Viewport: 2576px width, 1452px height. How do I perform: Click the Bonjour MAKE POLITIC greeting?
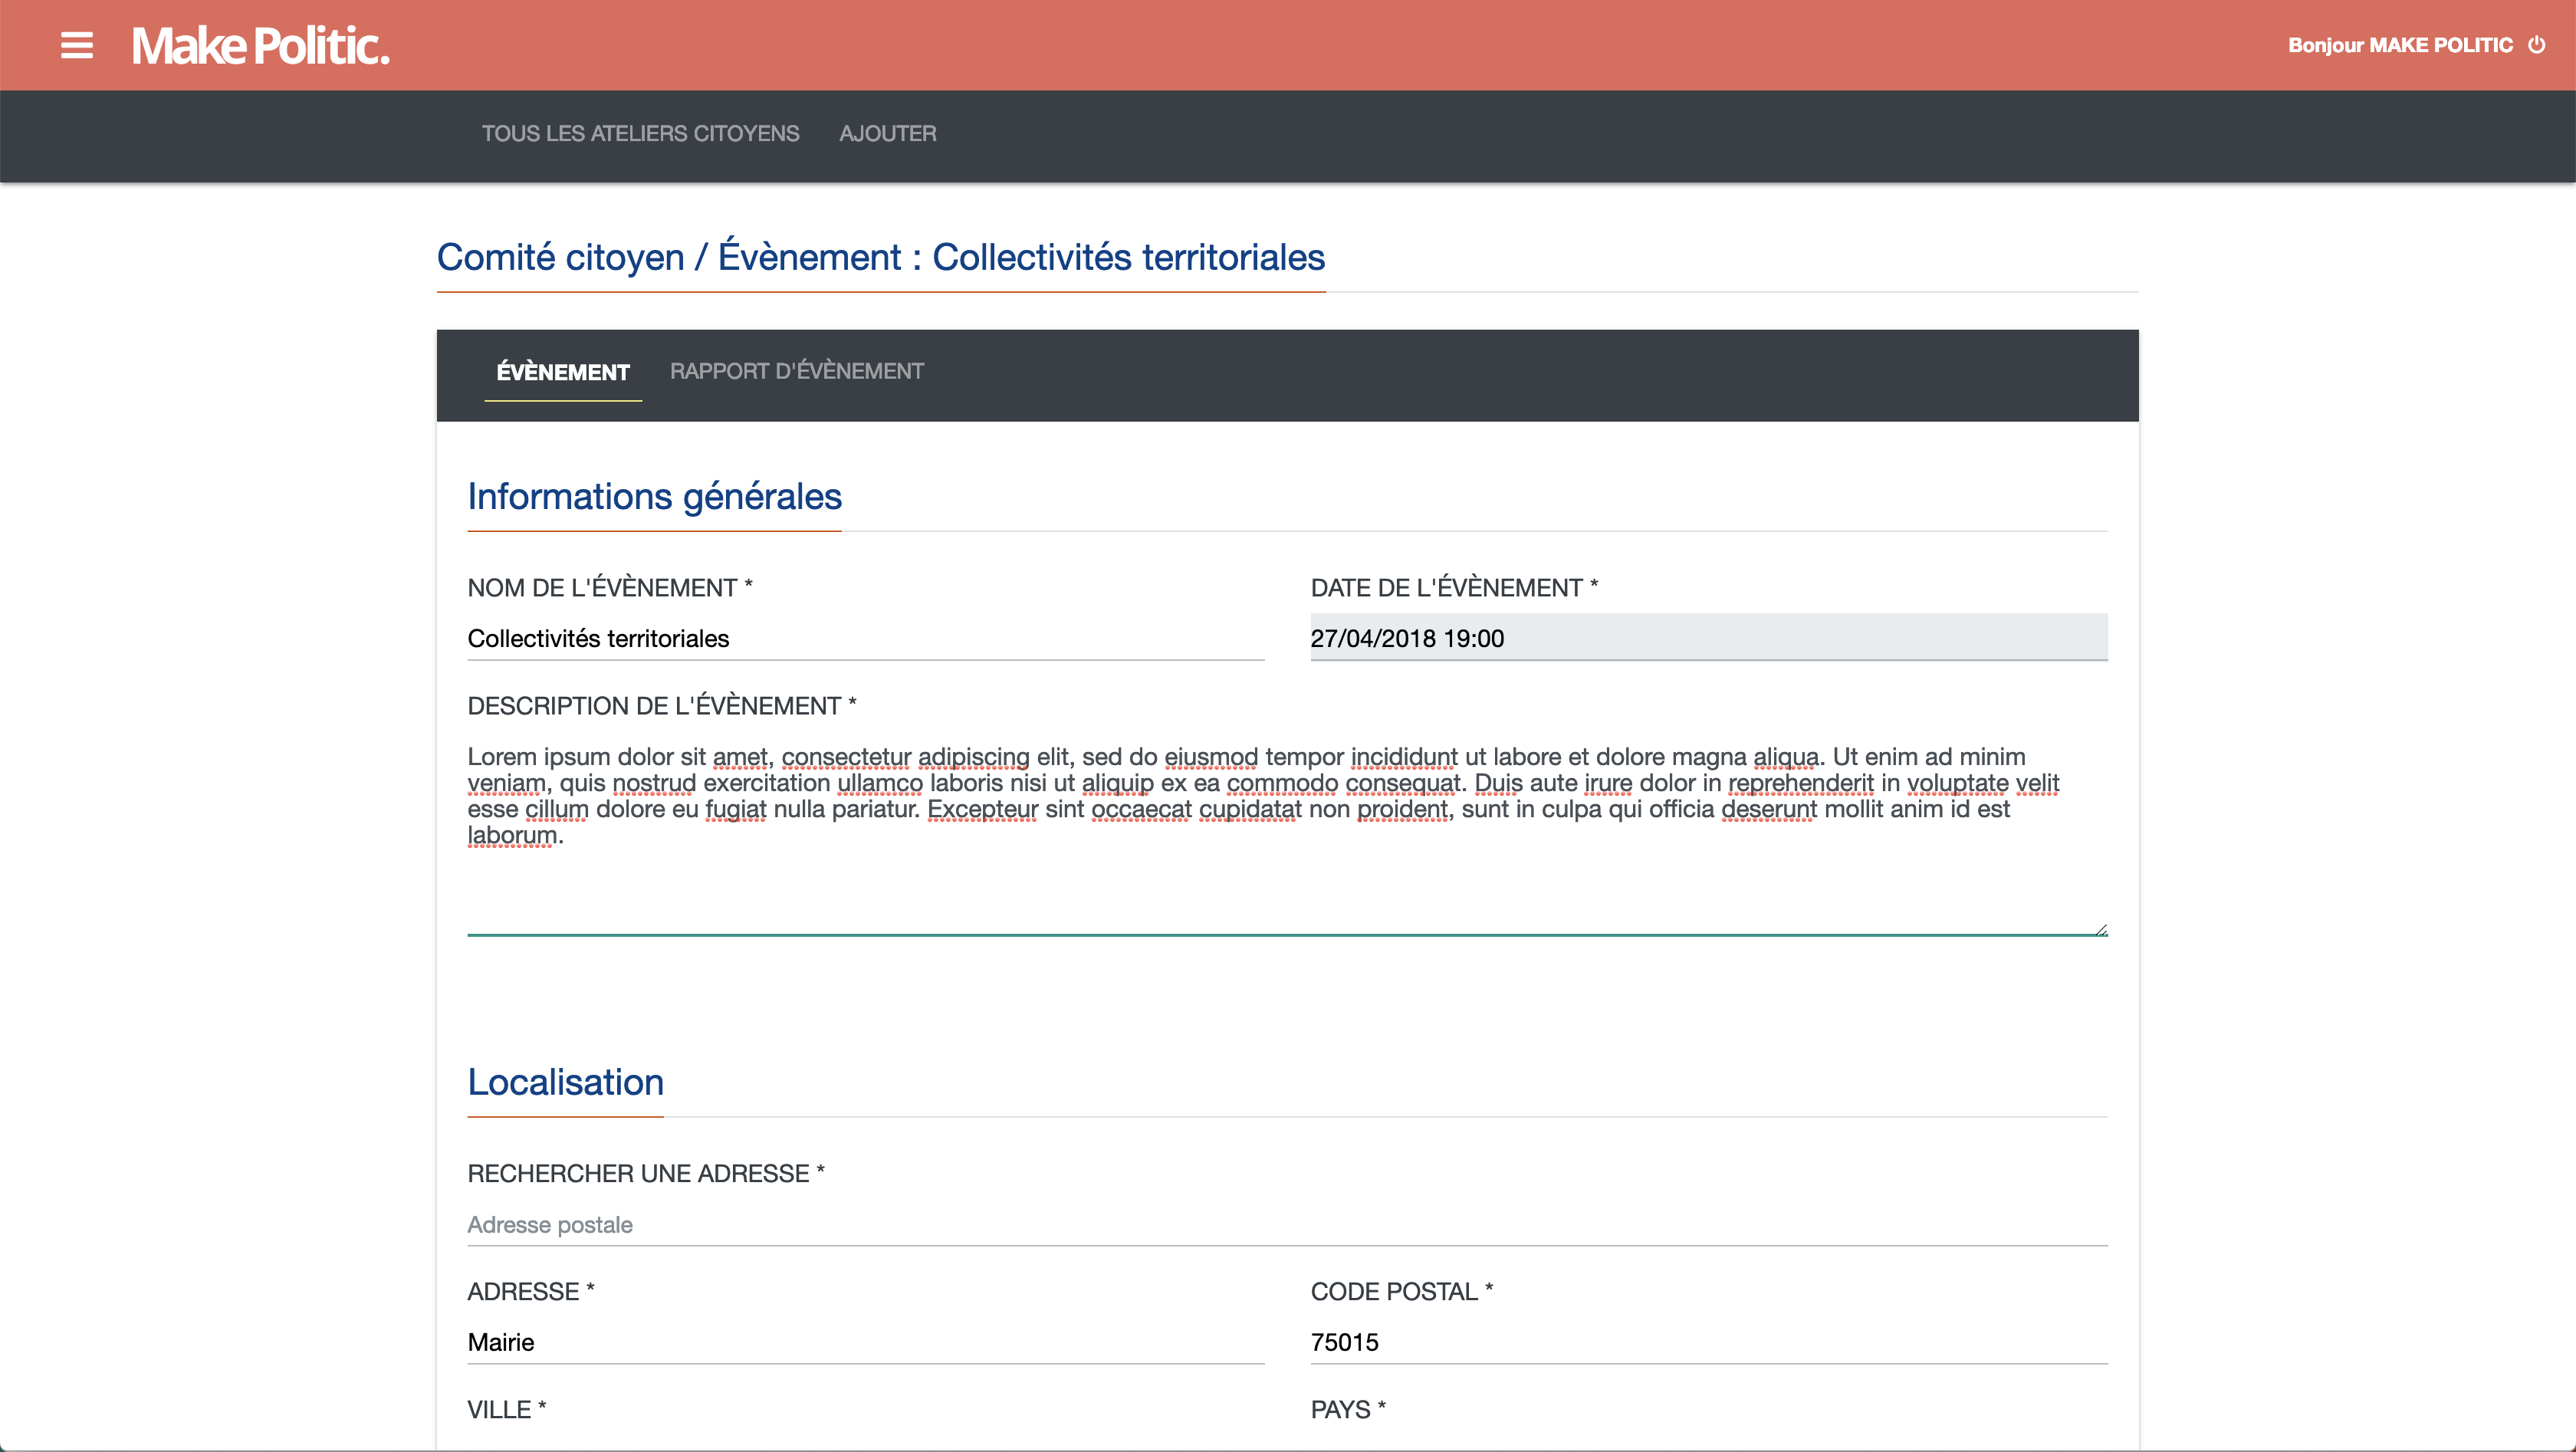(x=2399, y=45)
